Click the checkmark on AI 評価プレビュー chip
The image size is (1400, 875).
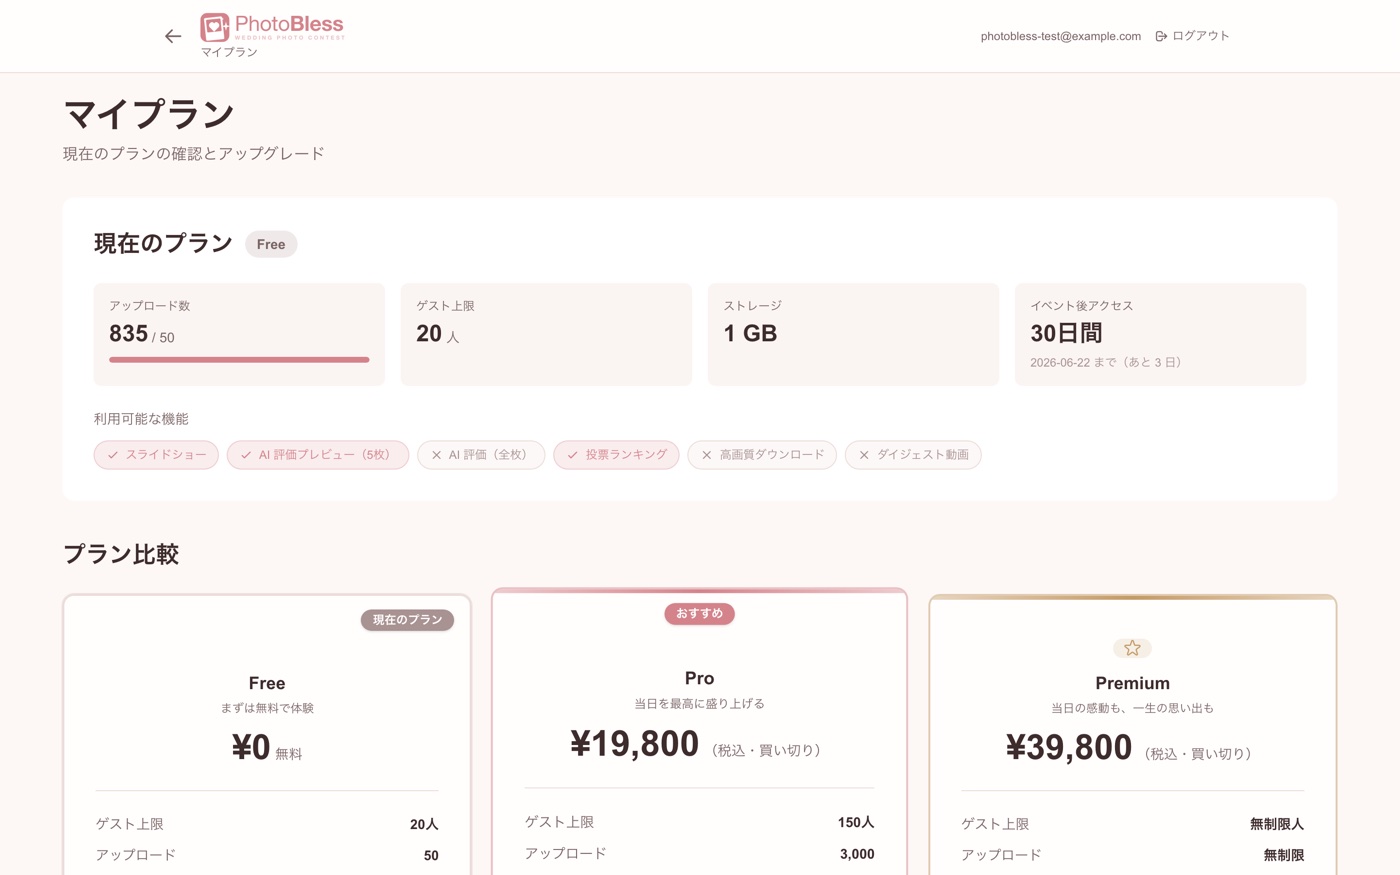246,455
